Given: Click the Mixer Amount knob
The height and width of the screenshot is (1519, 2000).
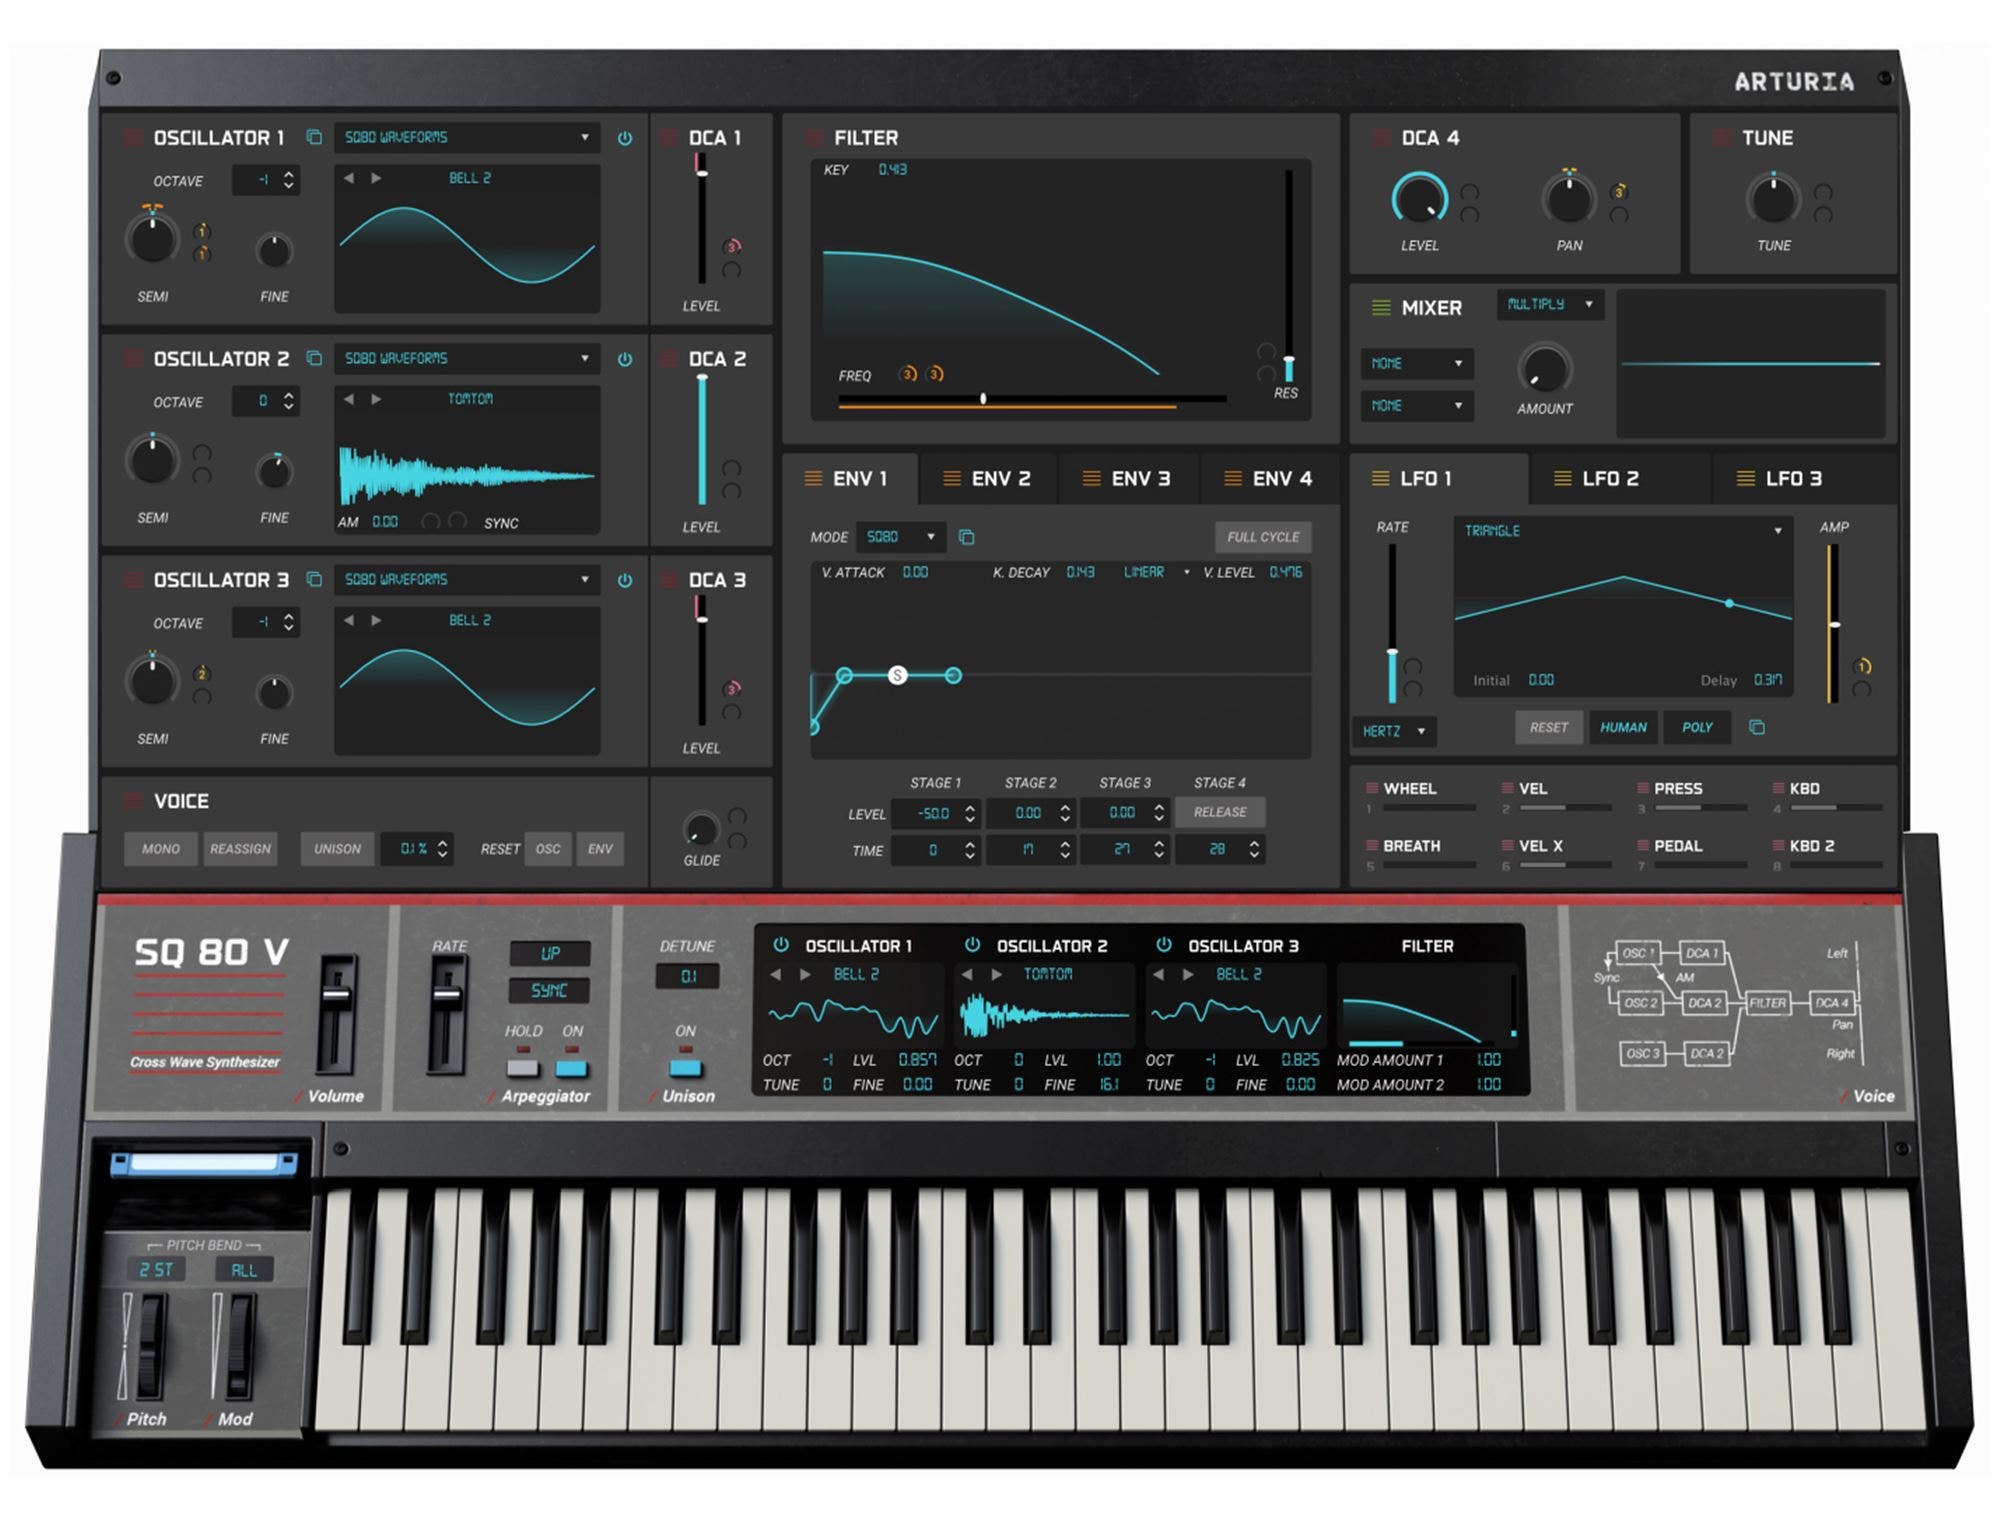Looking at the screenshot, I should [x=1545, y=369].
